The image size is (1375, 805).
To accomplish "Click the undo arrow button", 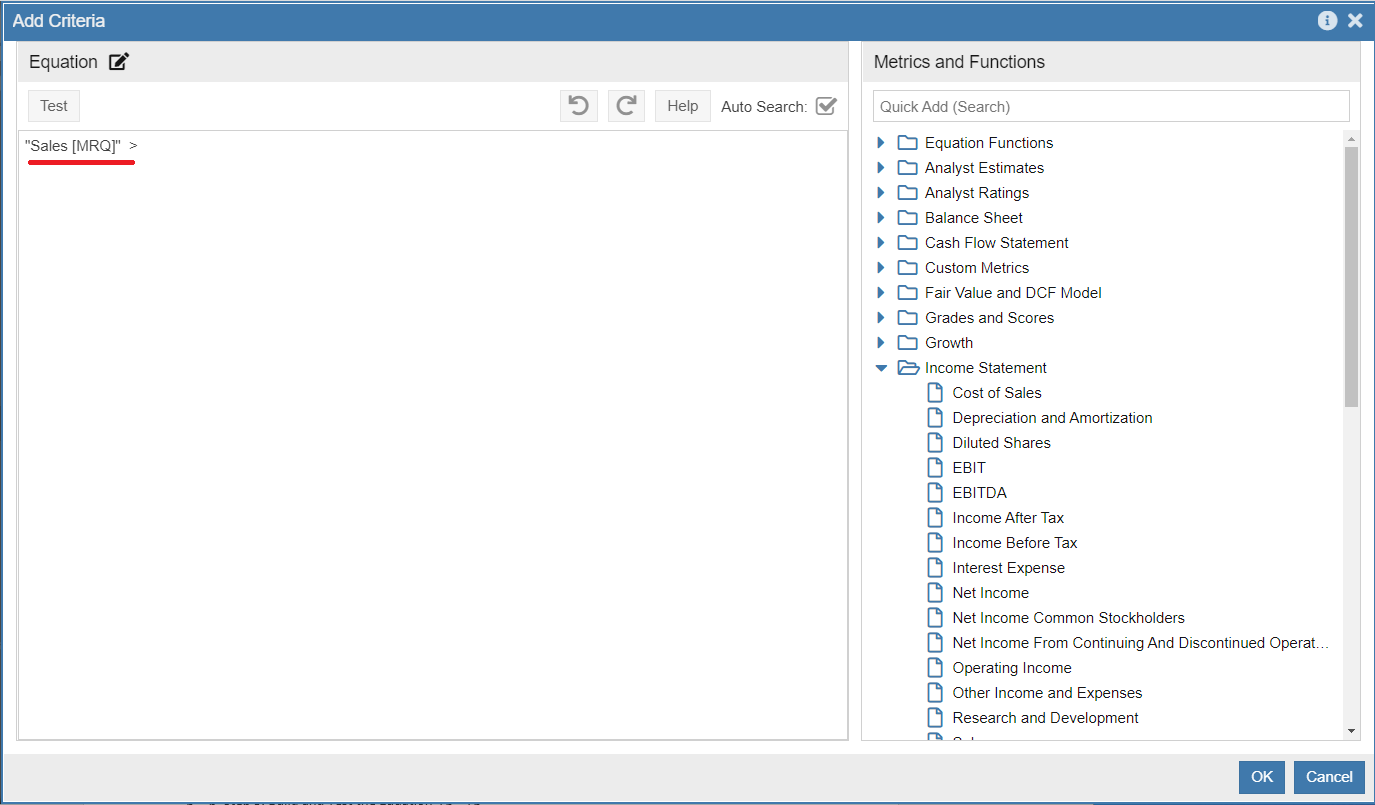I will [x=578, y=106].
